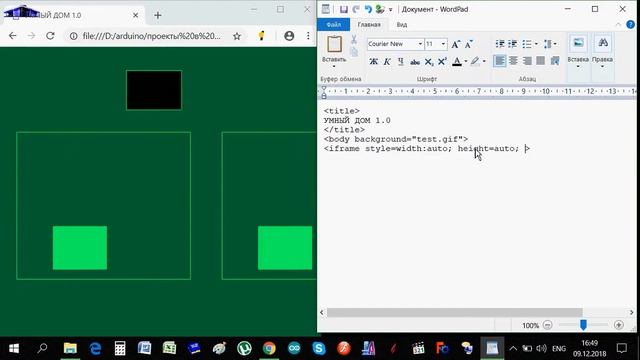Viewport: 640px width, 360px height.
Task: Close the УМНЫЙ ДОМ 1.0 tab
Action: 136,16
